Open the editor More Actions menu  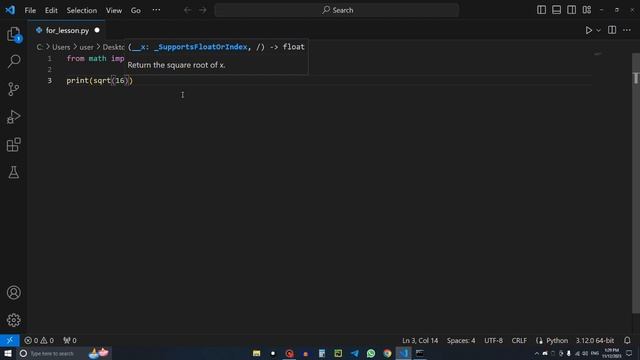(627, 30)
